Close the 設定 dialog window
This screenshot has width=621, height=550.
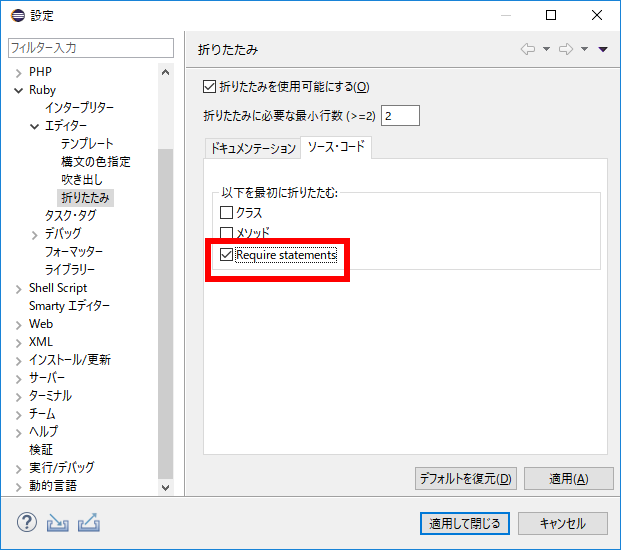(x=597, y=15)
